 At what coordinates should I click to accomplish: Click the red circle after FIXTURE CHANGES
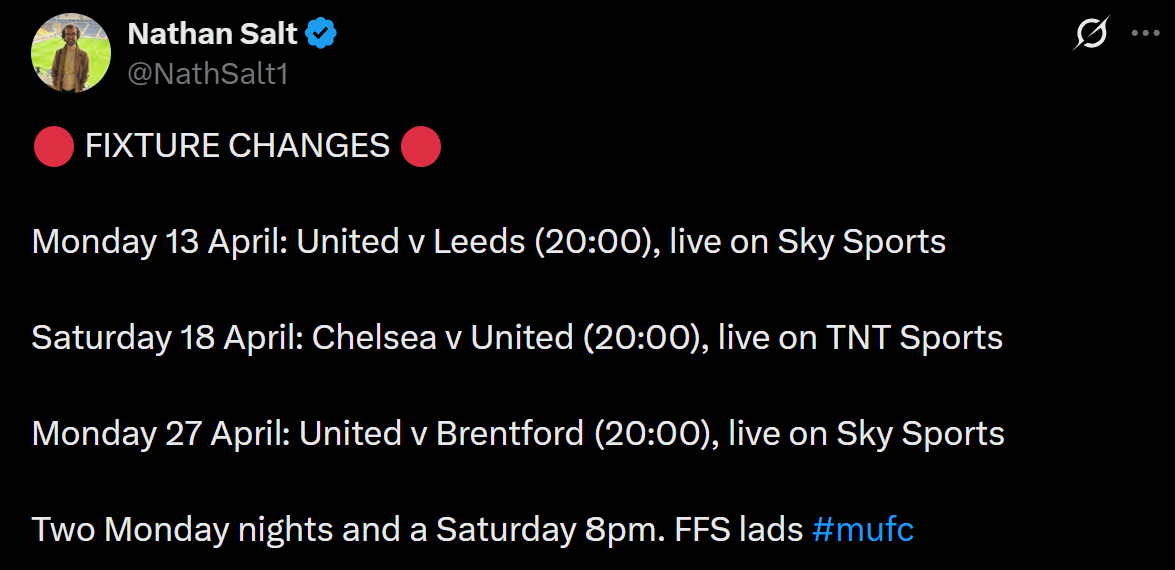tap(420, 147)
